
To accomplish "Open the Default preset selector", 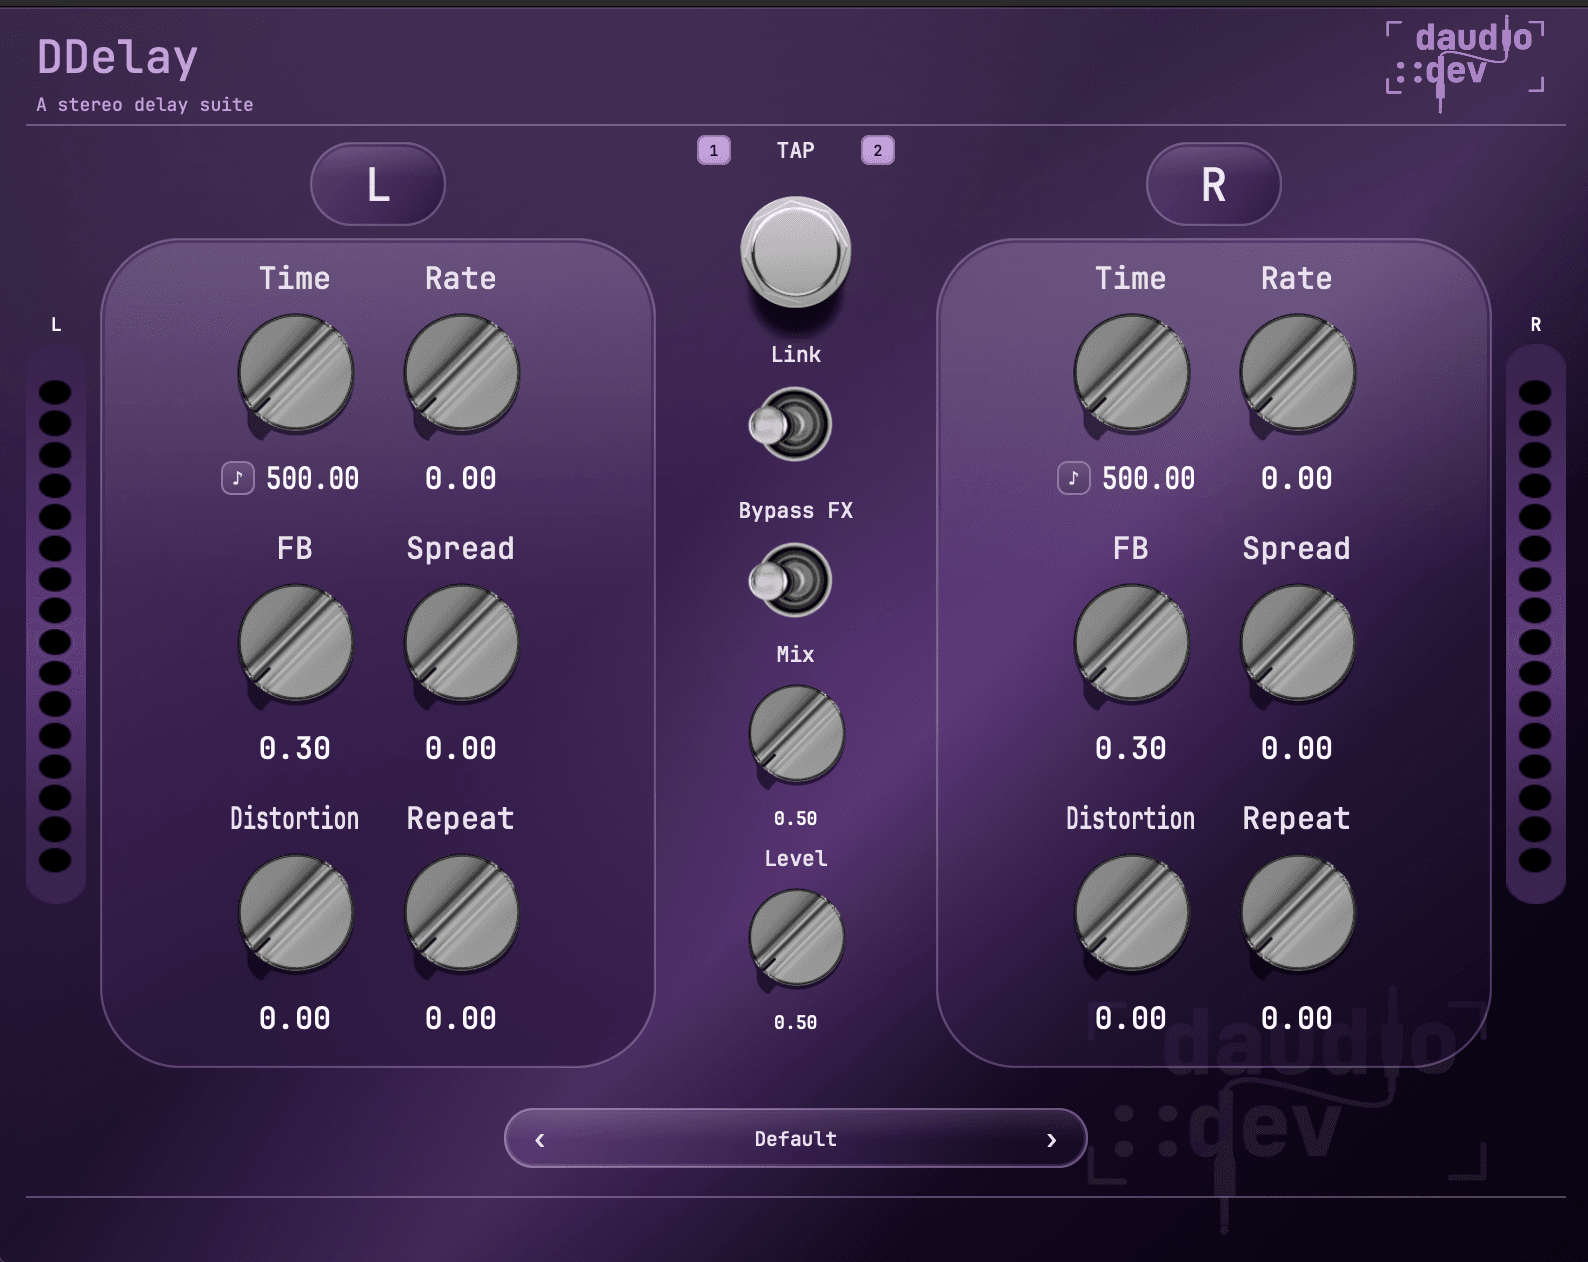I will click(796, 1138).
